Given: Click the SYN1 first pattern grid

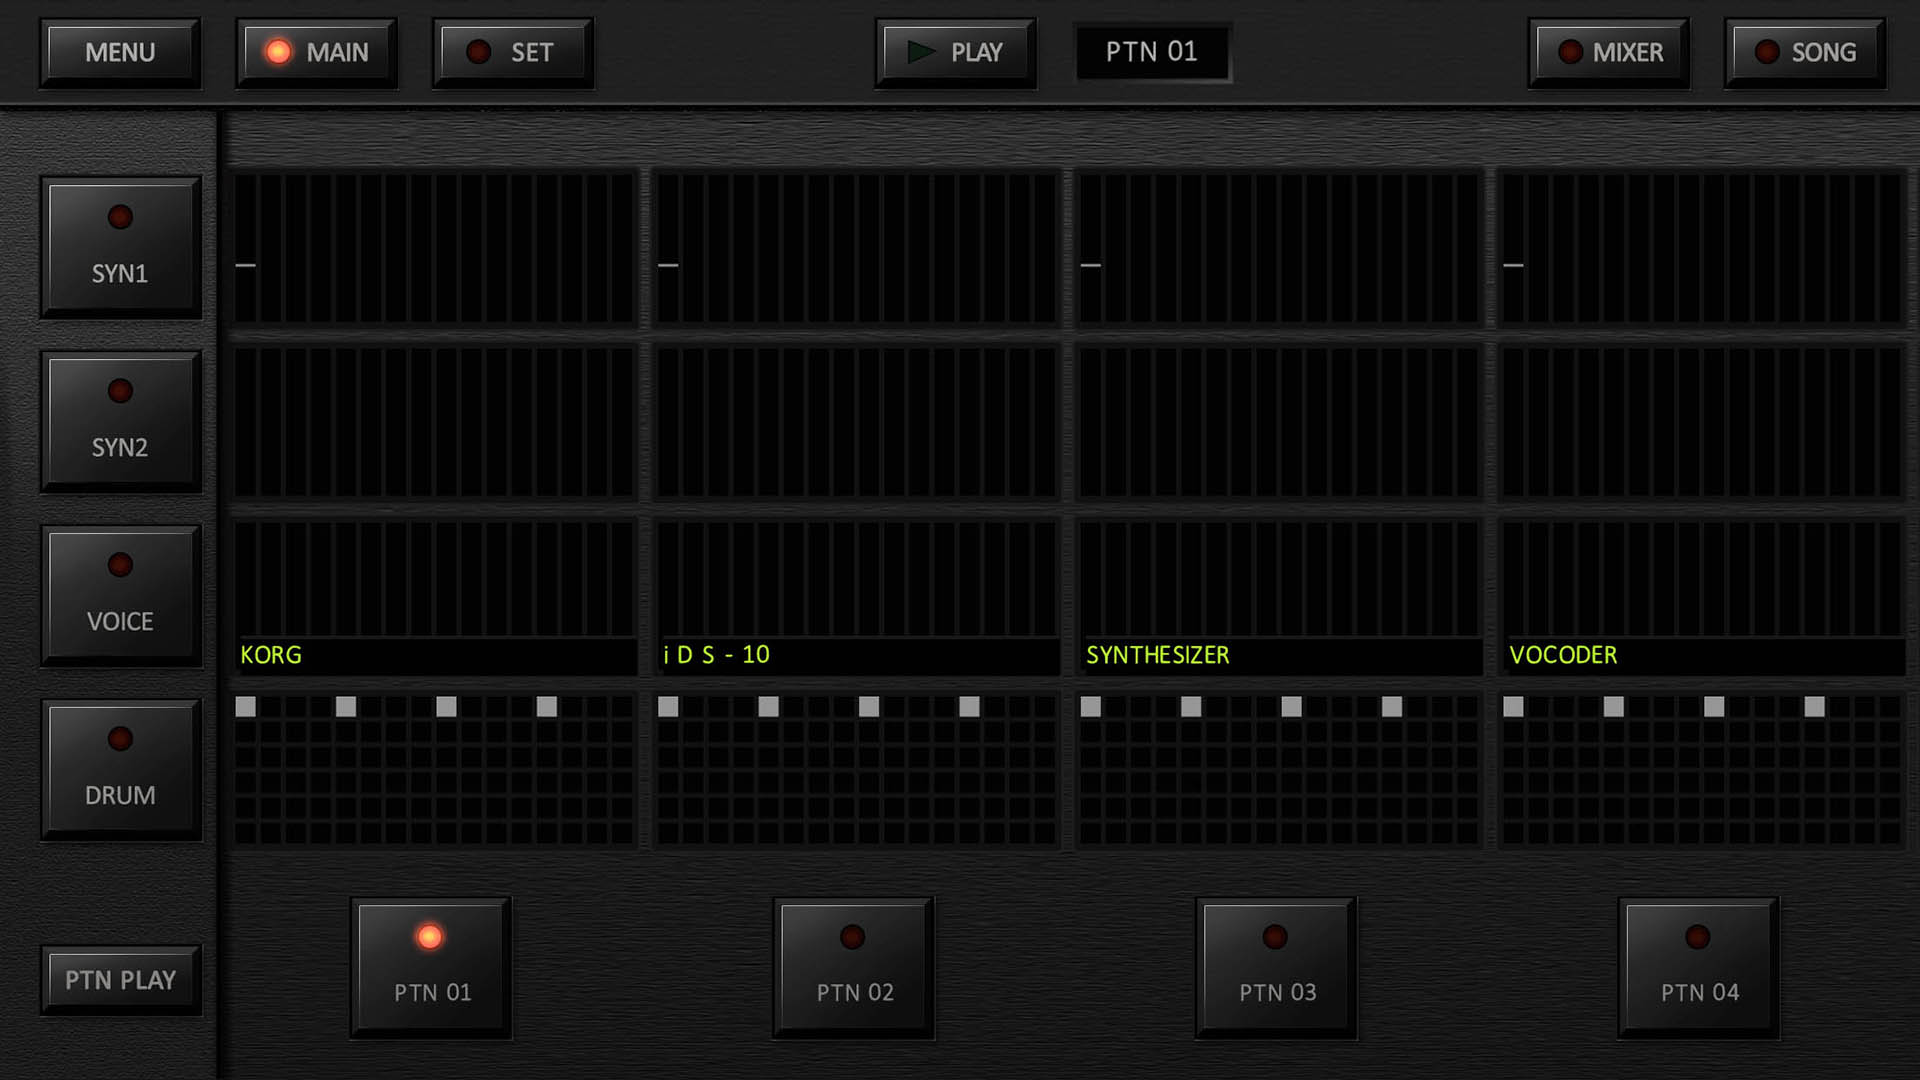Looking at the screenshot, I should (x=434, y=248).
